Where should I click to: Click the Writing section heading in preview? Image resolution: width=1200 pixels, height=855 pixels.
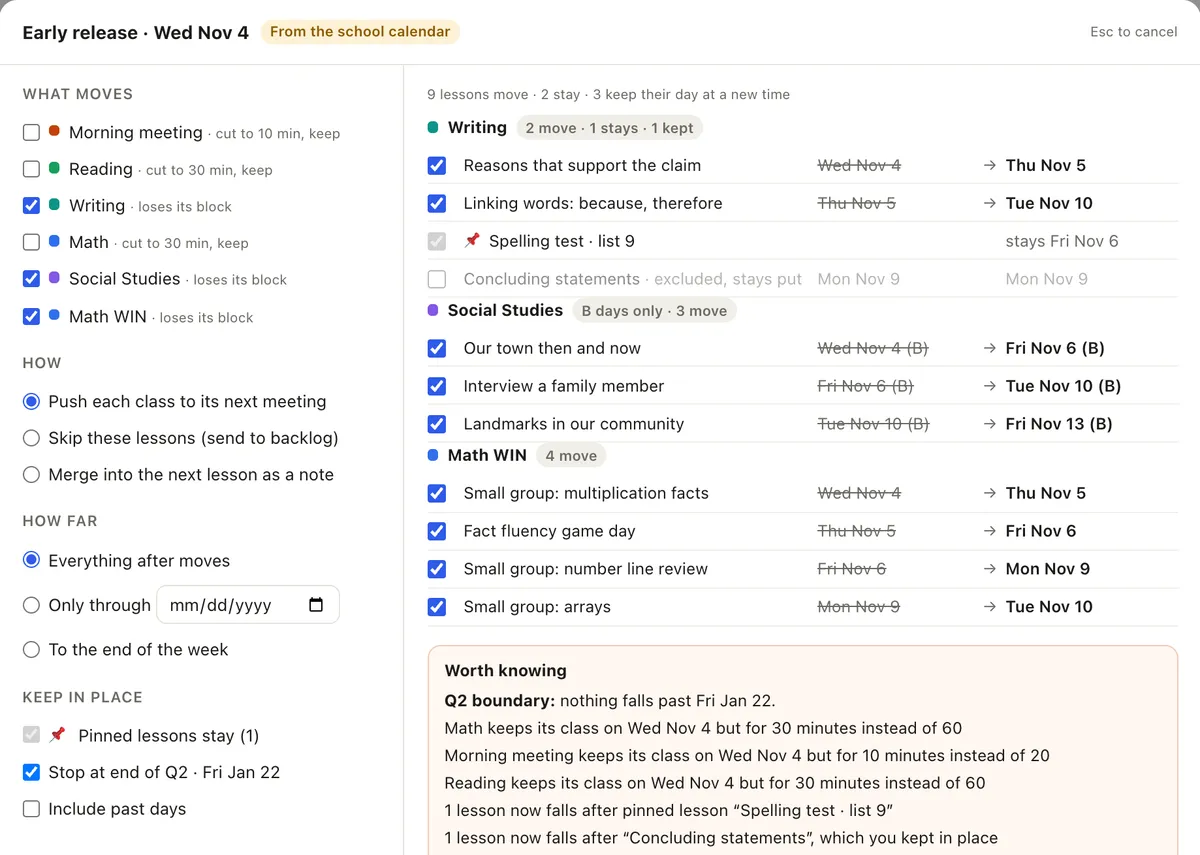click(x=477, y=128)
